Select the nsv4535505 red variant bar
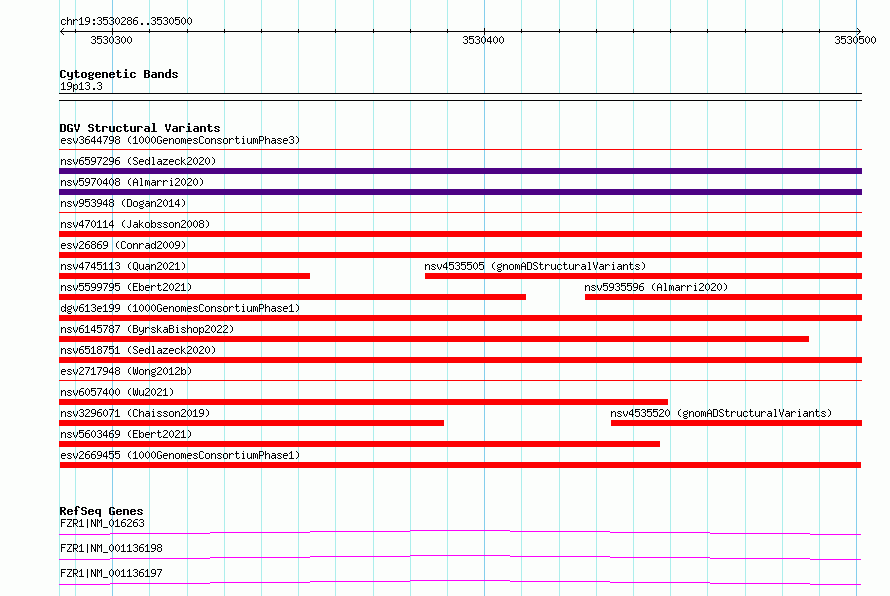Image resolution: width=890 pixels, height=596 pixels. click(643, 276)
